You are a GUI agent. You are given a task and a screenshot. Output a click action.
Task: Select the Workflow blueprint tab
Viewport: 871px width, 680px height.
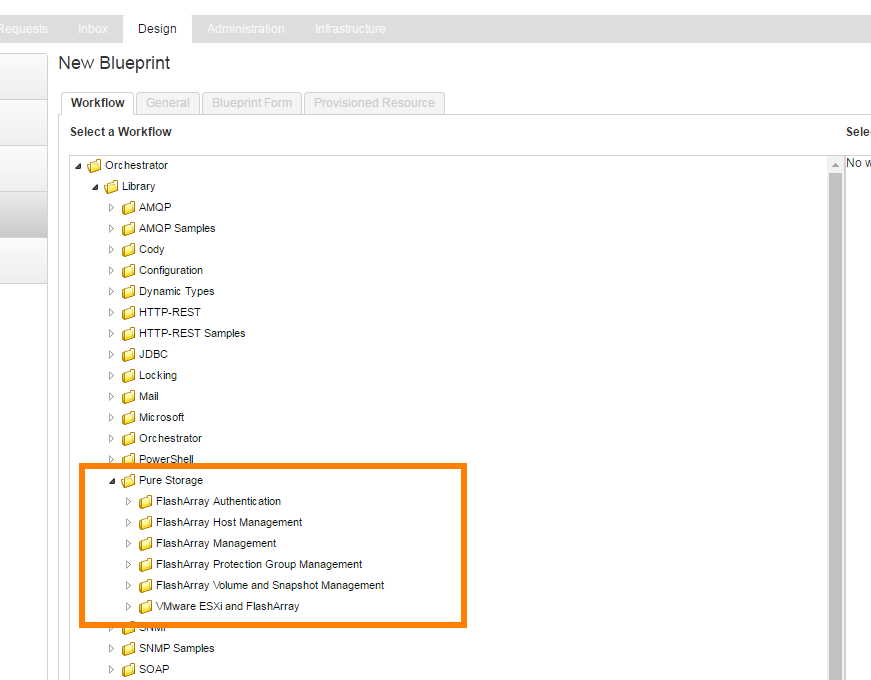[x=98, y=103]
